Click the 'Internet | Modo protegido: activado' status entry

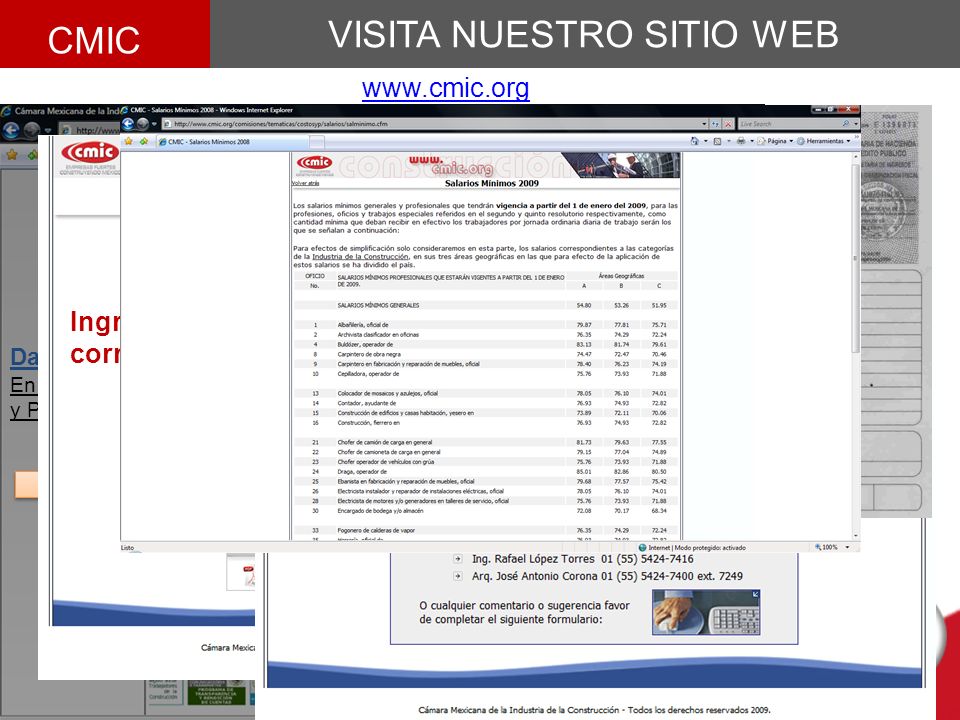pyautogui.click(x=692, y=547)
